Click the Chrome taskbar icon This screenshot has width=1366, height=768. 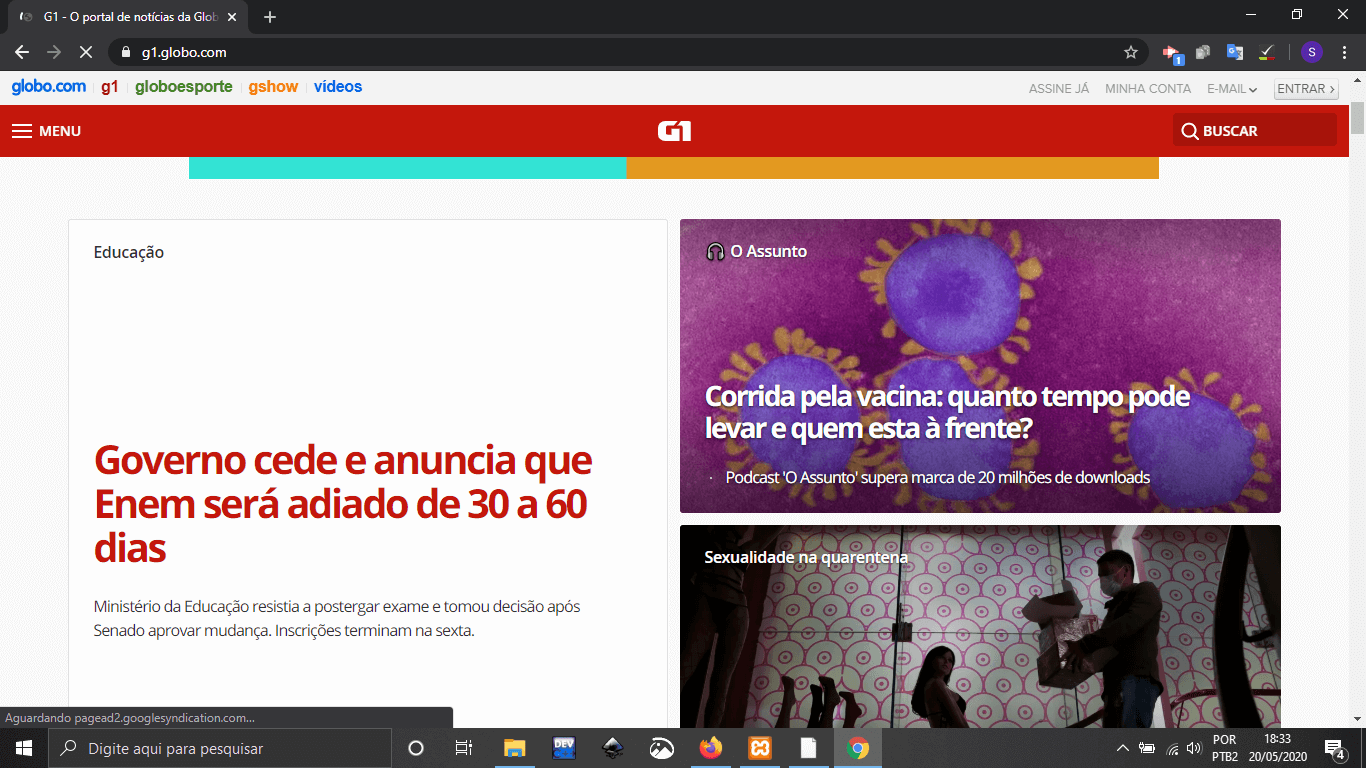(x=858, y=748)
